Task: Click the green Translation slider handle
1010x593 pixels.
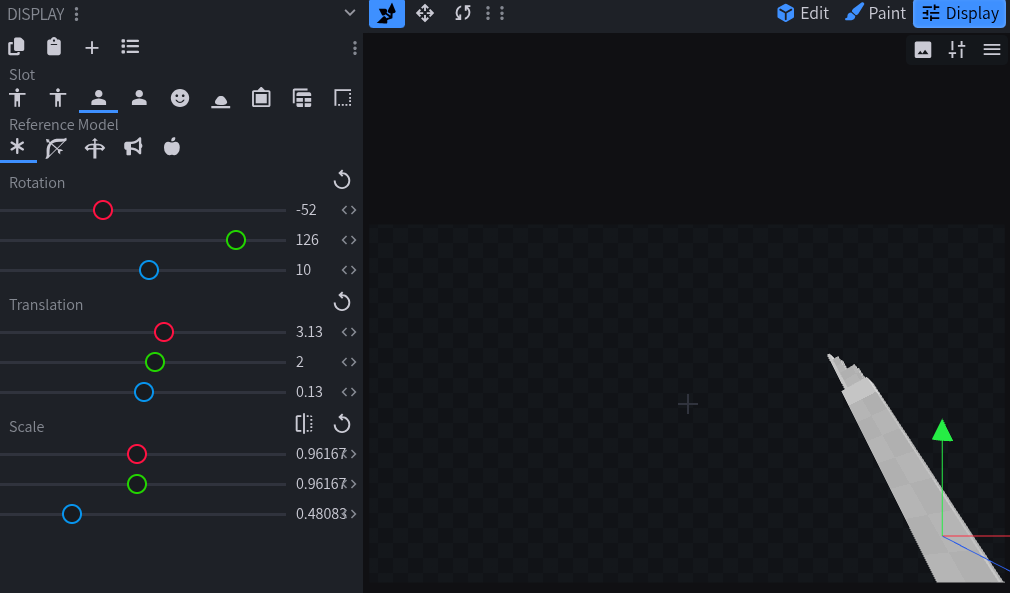Action: (x=155, y=362)
